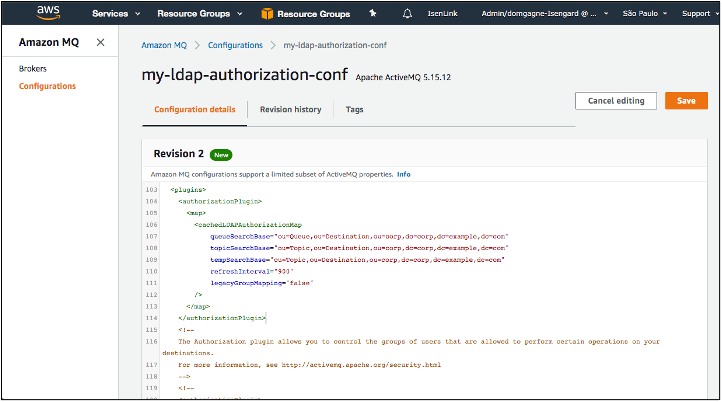
Task: Click the activemq.apache.org security URL comment
Action: (x=361, y=365)
